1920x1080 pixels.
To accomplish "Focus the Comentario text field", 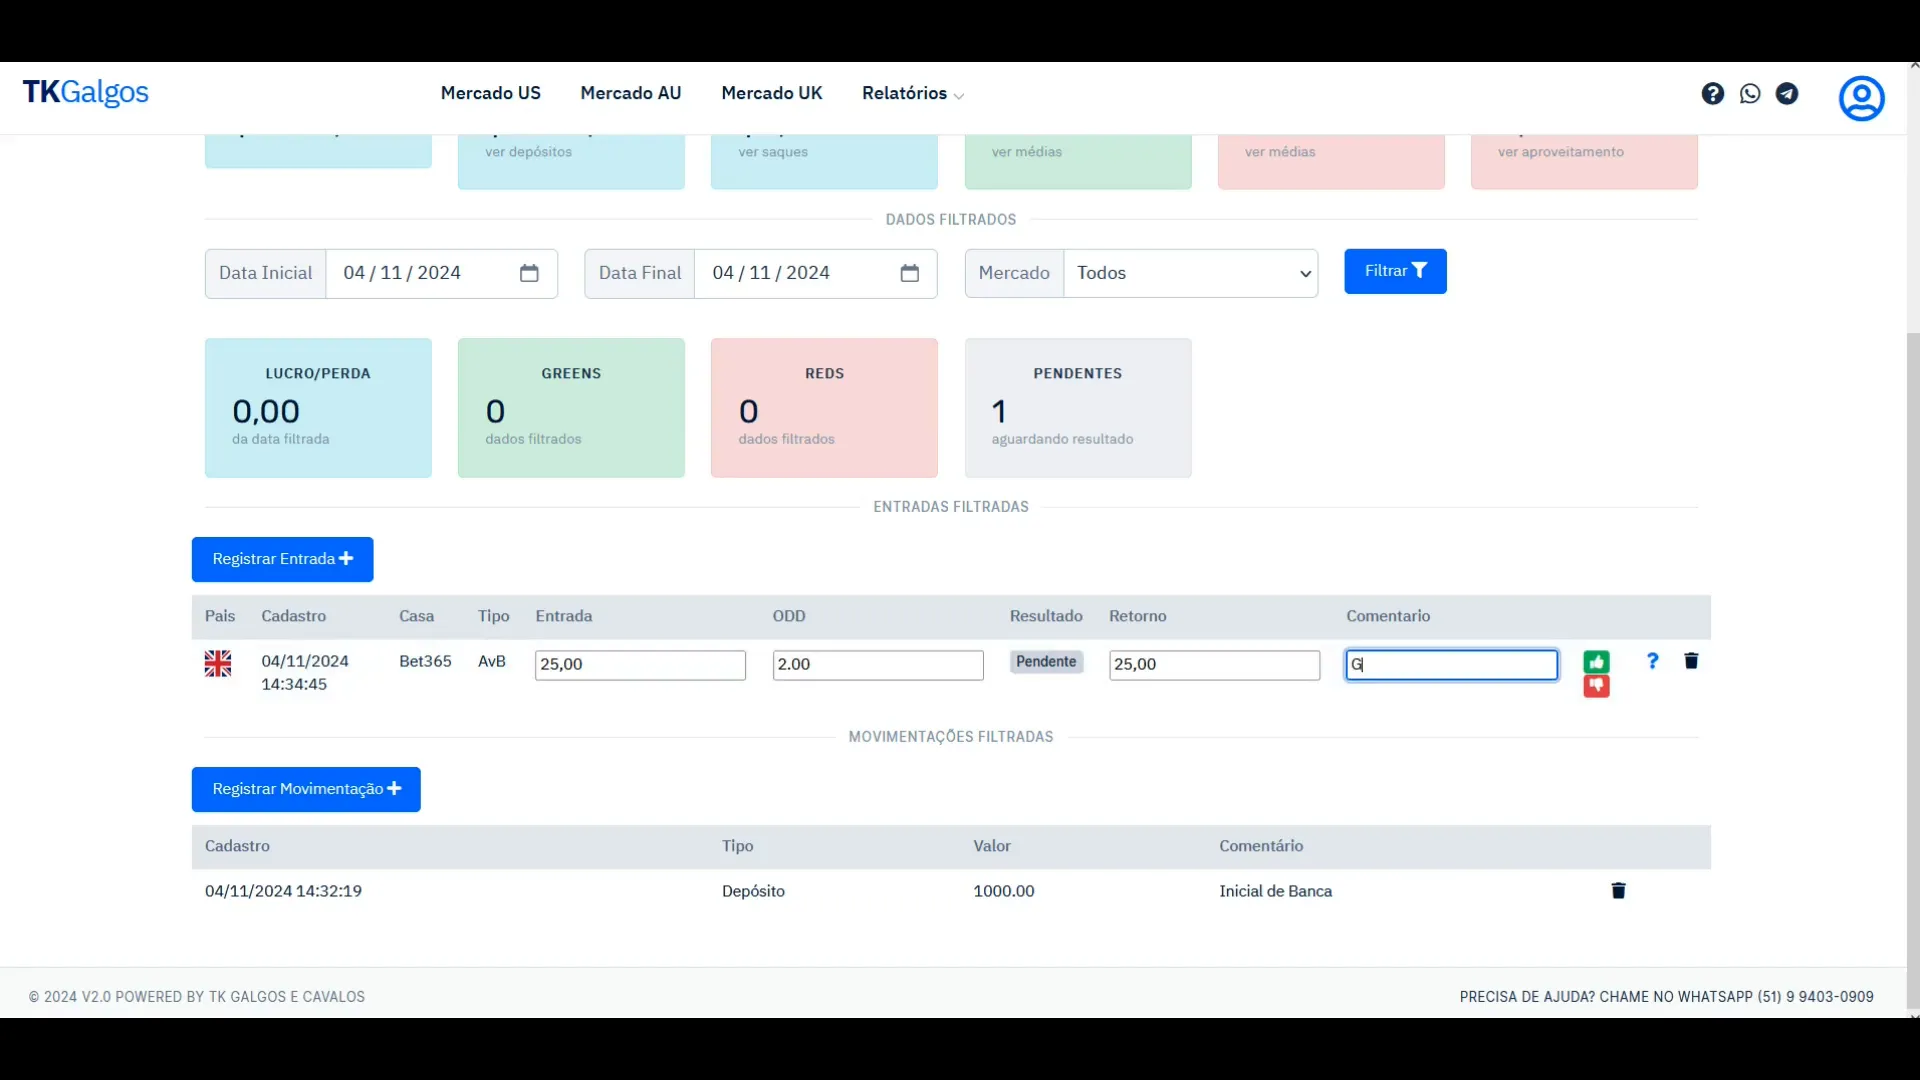I will tap(1451, 665).
